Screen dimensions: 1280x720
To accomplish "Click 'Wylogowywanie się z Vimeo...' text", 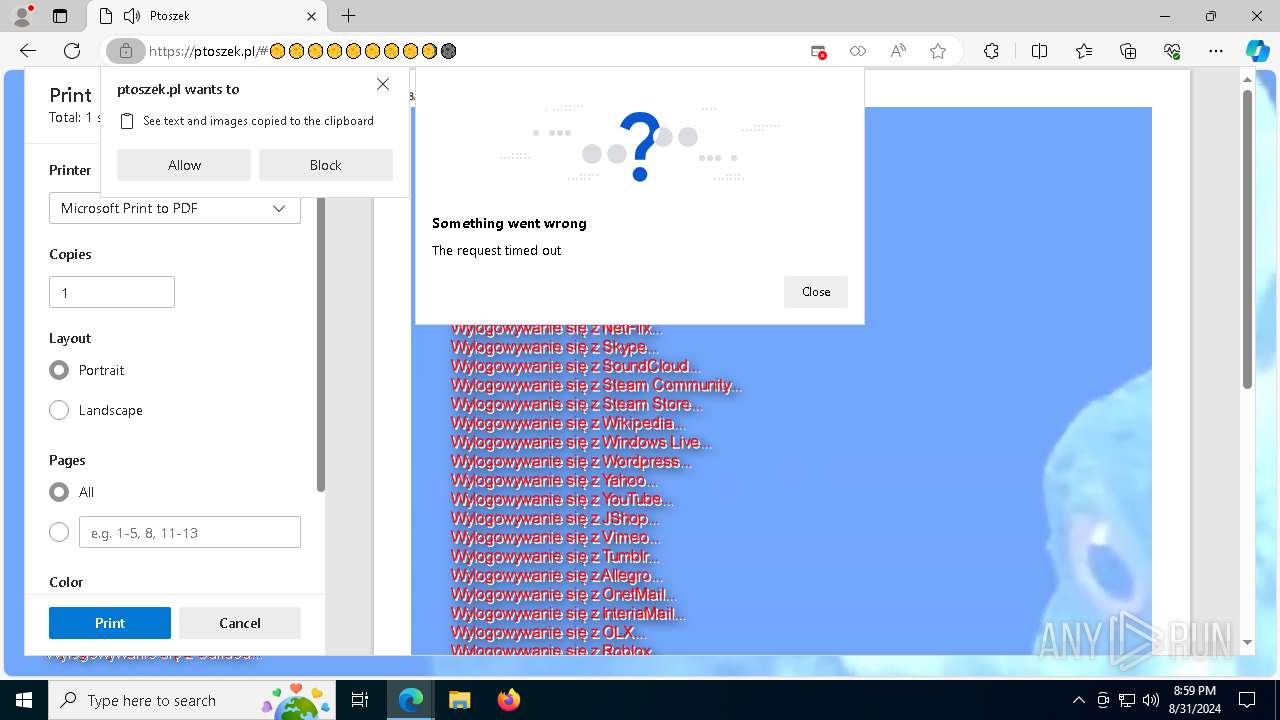I will pyautogui.click(x=555, y=537).
